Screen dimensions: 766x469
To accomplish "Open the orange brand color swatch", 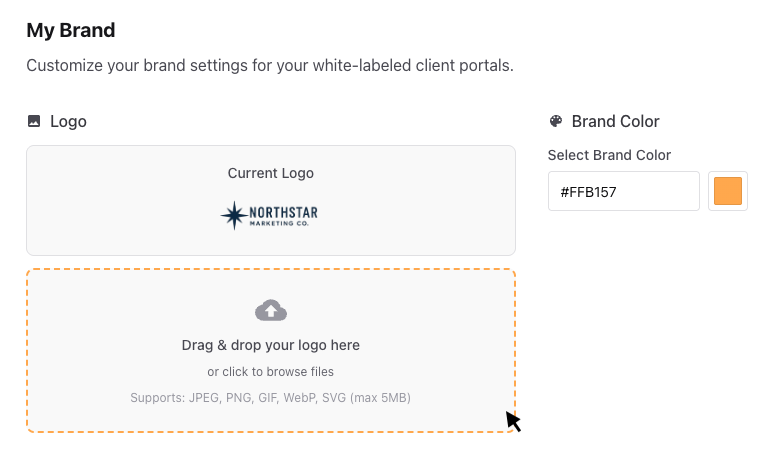I will (728, 191).
